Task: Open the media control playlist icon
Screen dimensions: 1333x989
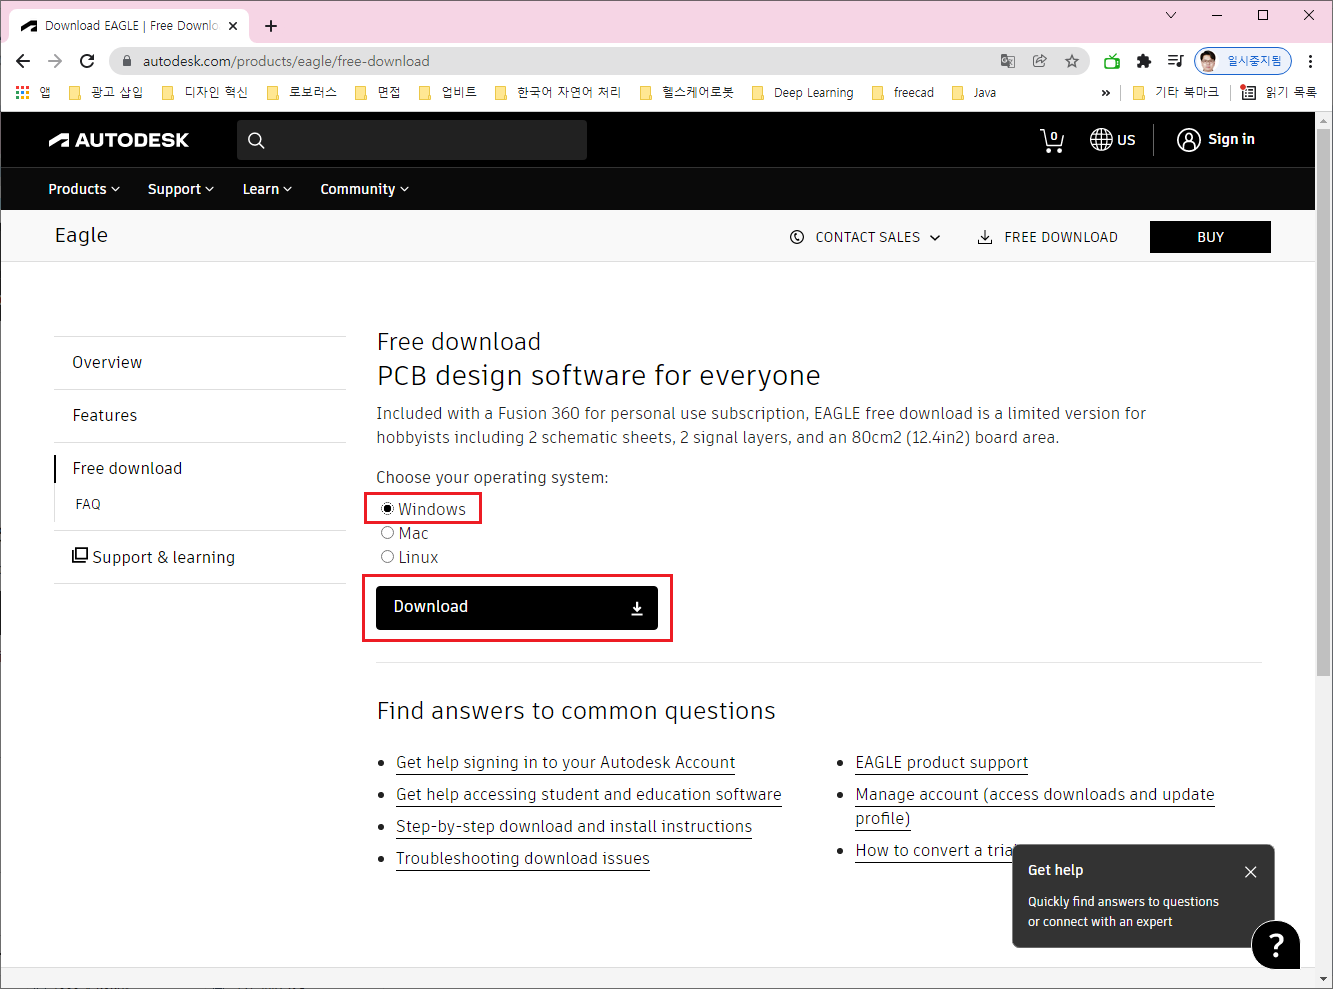Action: click(x=1176, y=61)
